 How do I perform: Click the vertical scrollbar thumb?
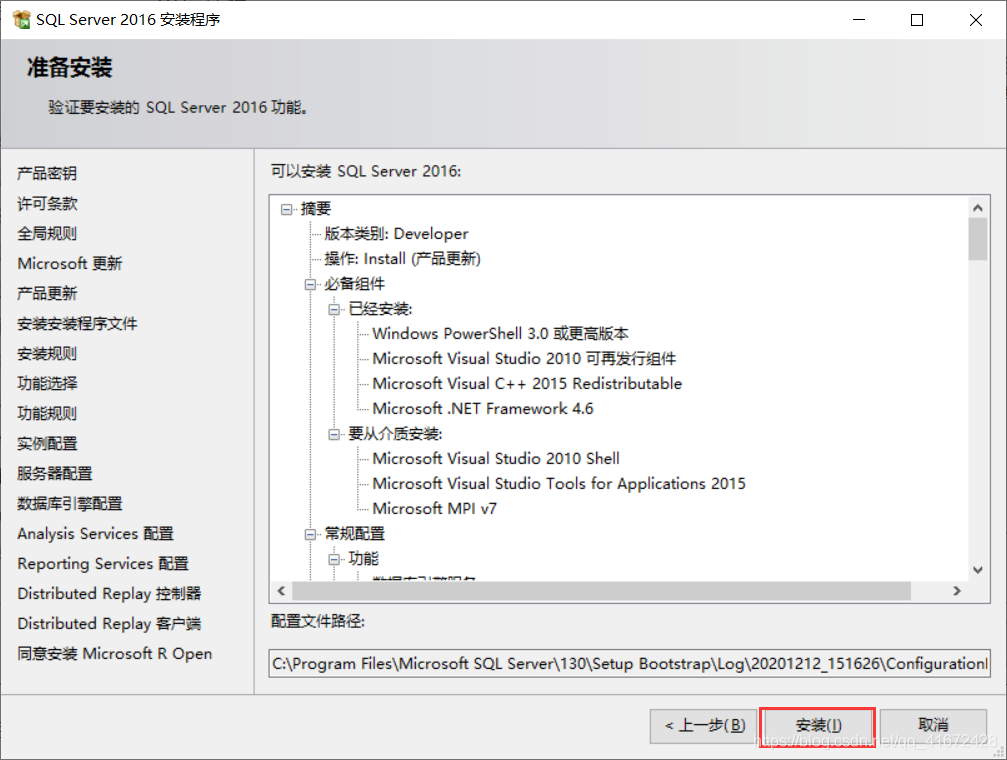[x=977, y=239]
